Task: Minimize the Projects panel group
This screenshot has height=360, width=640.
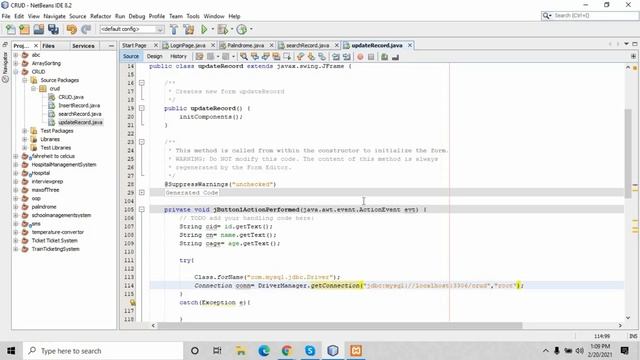Action: tap(111, 46)
